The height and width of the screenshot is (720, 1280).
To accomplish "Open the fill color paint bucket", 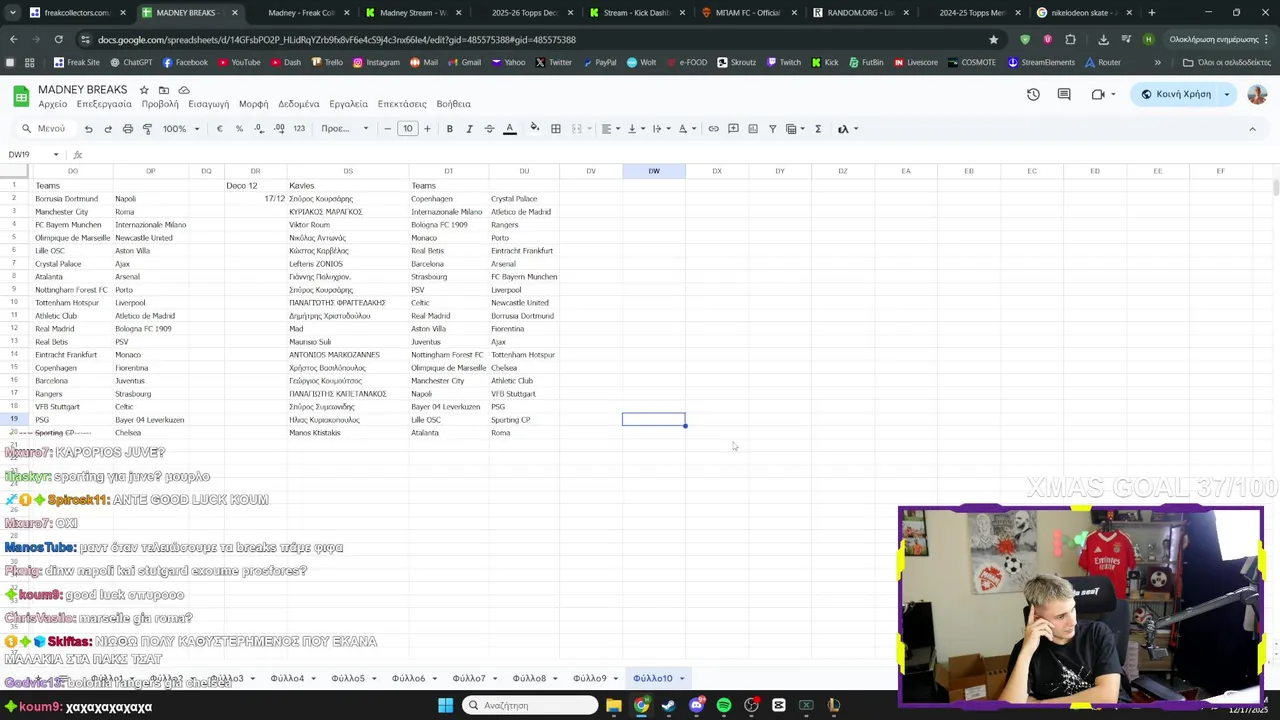I will 534,129.
